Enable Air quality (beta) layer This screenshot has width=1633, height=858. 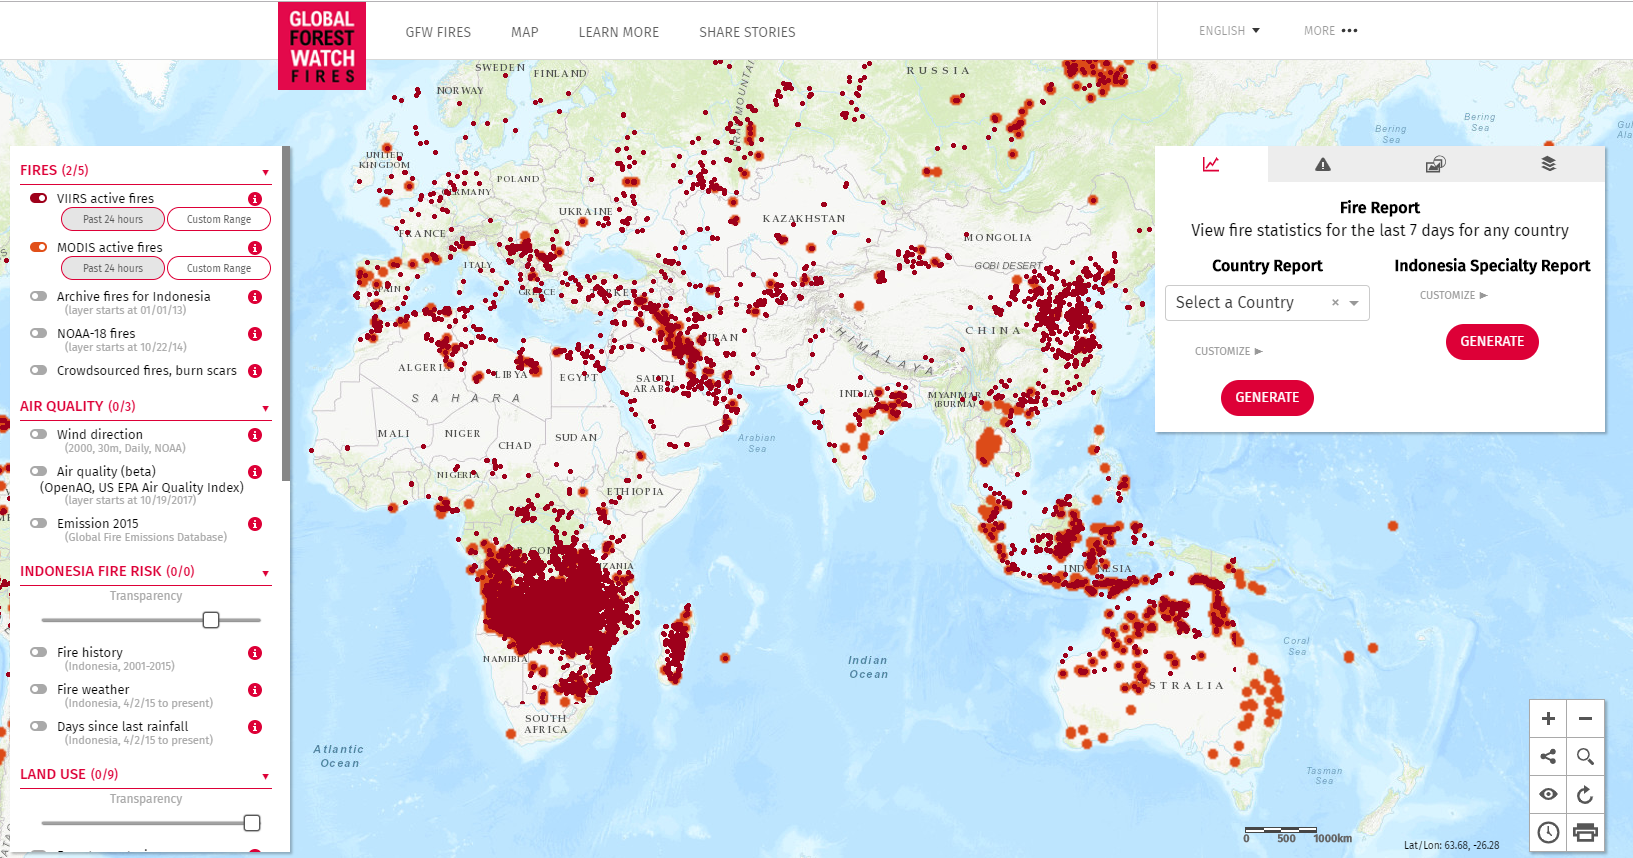(x=39, y=471)
